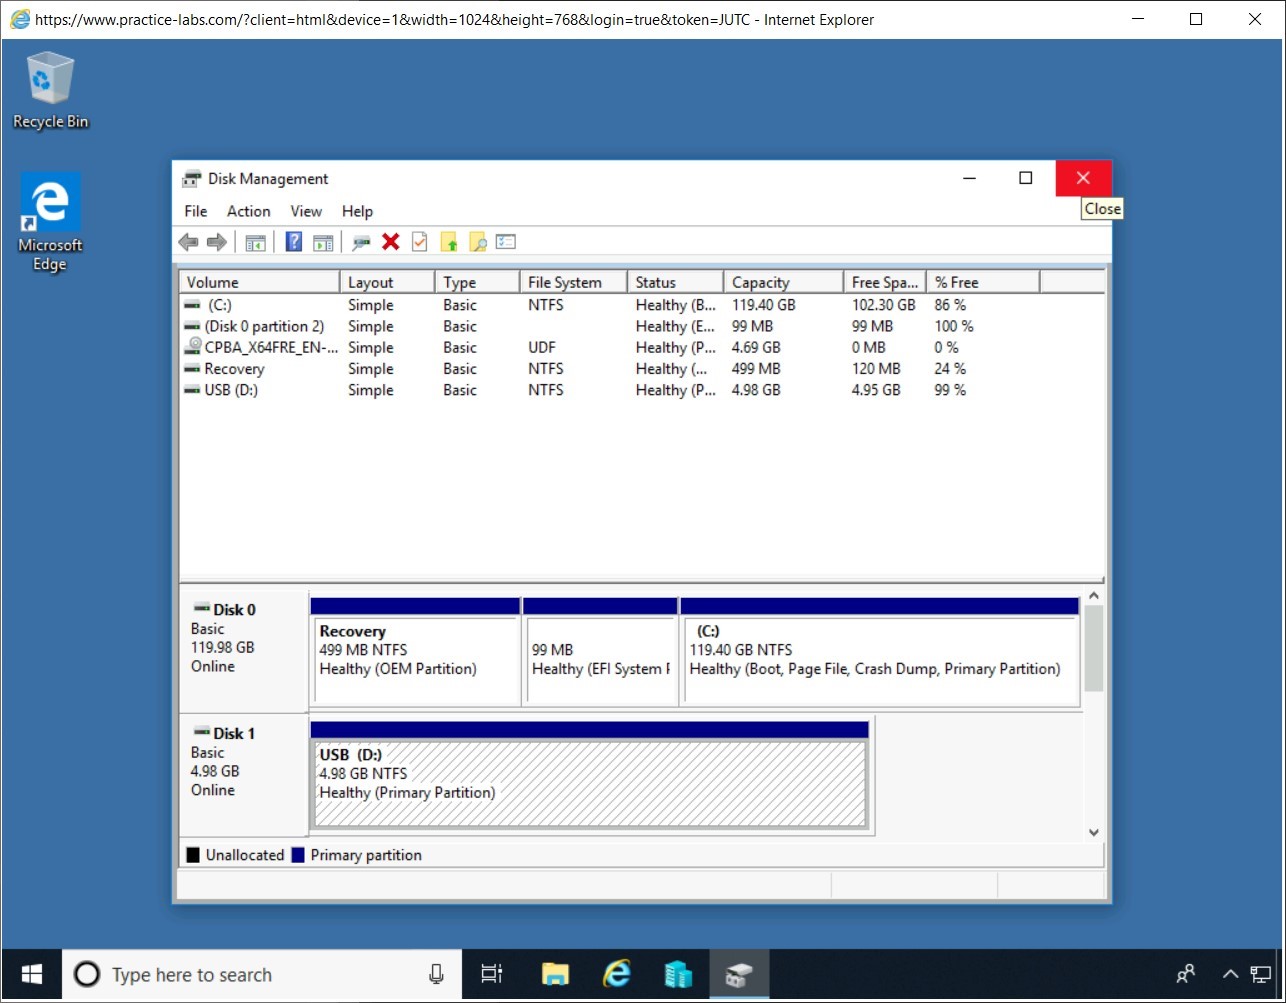Select the (C:) 119.40 GB NTFS partition block
Screen dimensions: 1286x1003
[880, 651]
